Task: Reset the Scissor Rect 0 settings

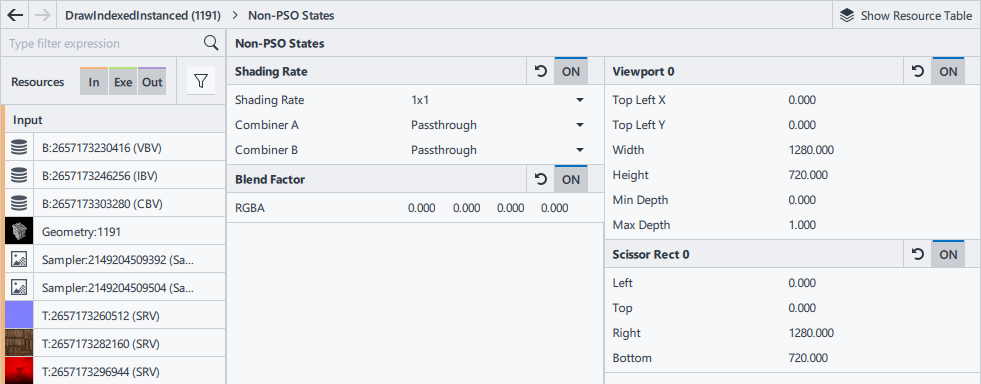Action: click(x=918, y=255)
